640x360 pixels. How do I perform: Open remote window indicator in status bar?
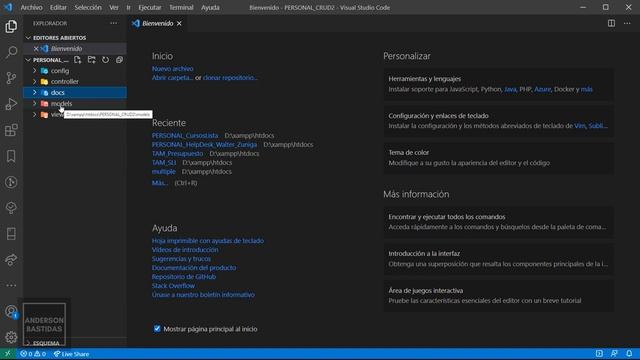8,354
